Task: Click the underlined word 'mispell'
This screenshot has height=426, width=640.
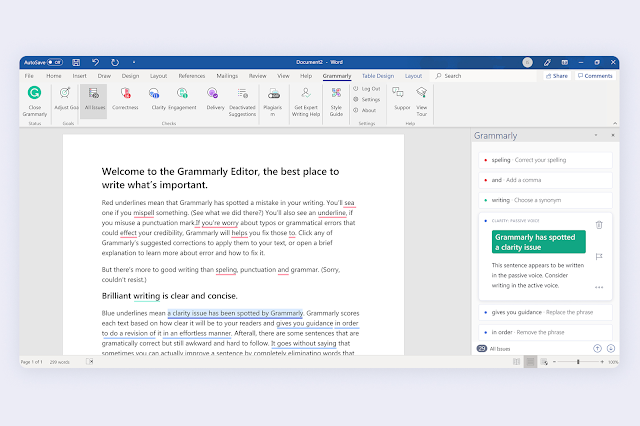Action: (144, 213)
